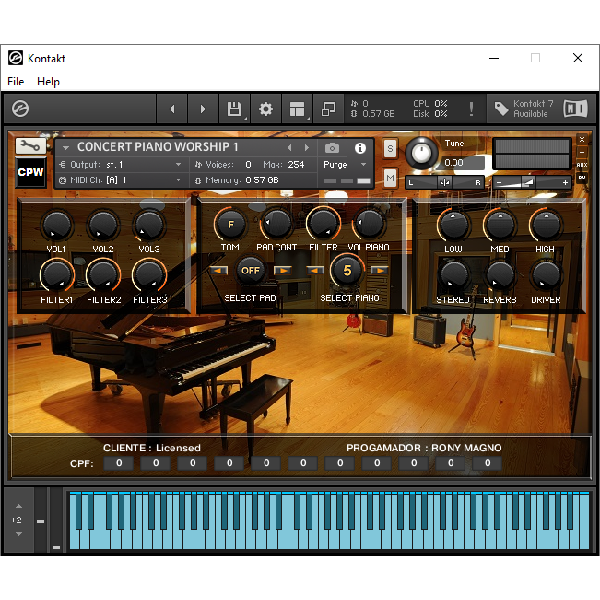Click the Tune knob
The height and width of the screenshot is (600, 600).
coord(421,152)
